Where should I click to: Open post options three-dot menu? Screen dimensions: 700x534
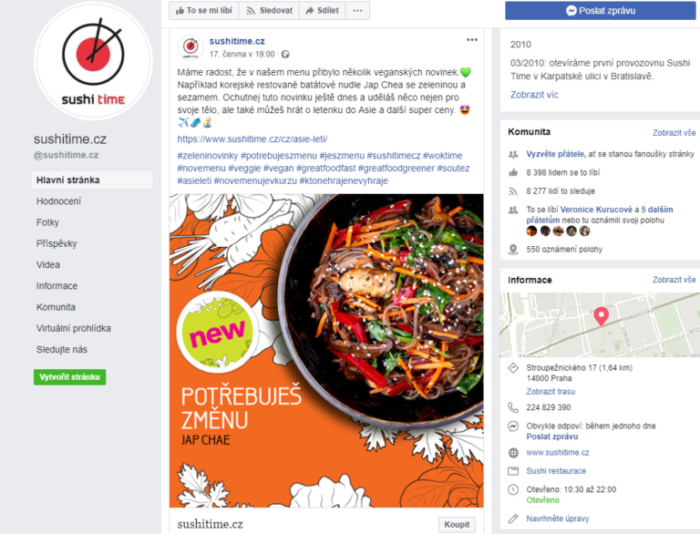472,40
